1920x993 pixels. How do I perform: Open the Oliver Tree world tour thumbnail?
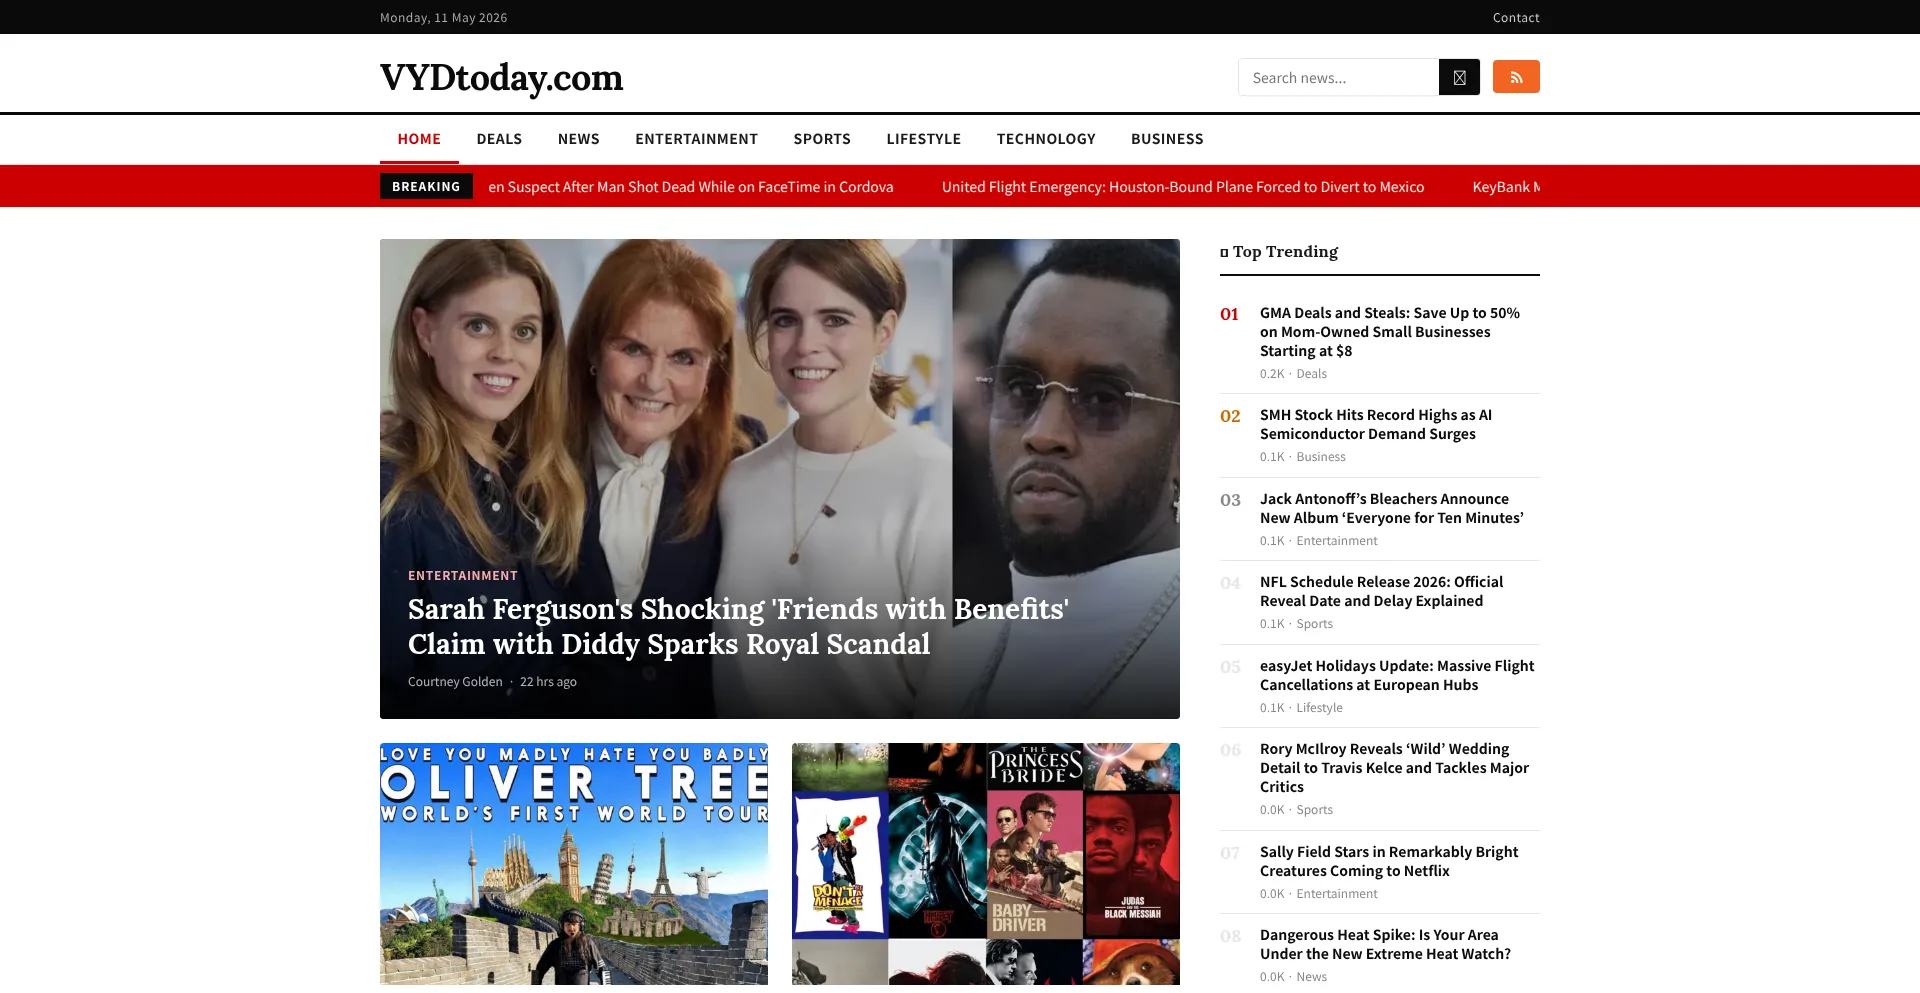click(574, 864)
